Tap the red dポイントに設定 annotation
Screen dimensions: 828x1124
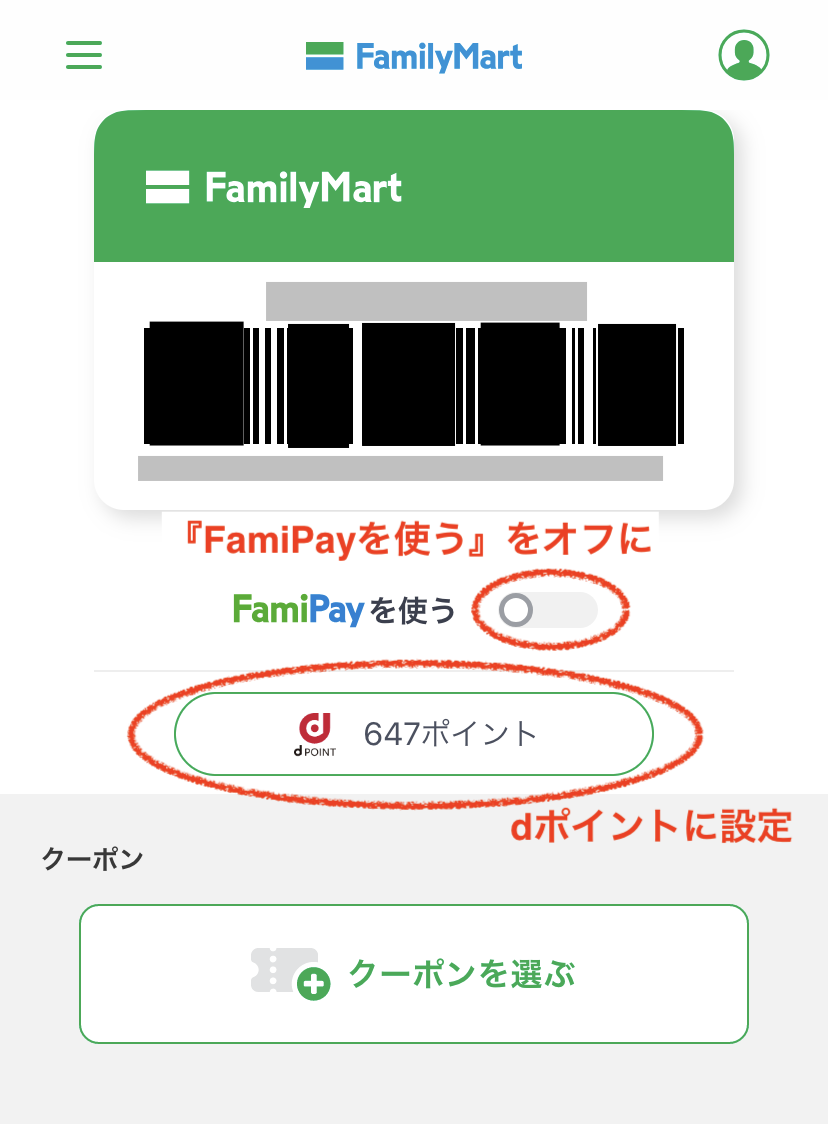[x=651, y=826]
